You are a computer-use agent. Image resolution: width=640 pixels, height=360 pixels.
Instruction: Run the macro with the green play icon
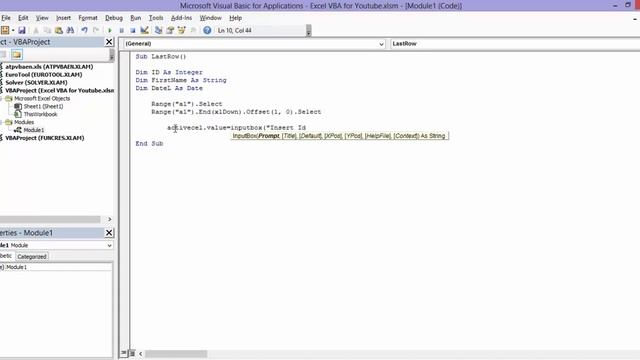click(x=109, y=30)
